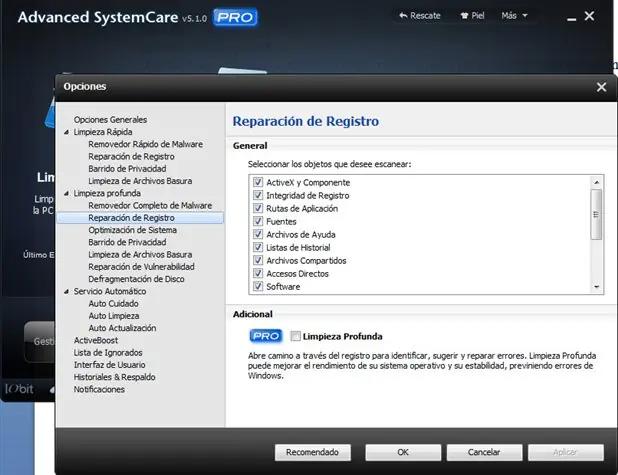Open the Más dropdown menu
Image resolution: width=618 pixels, height=475 pixels.
point(514,16)
